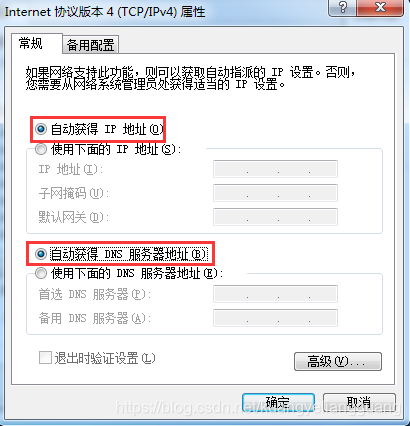
Task: Click the IP 地址 input field
Action: point(275,169)
